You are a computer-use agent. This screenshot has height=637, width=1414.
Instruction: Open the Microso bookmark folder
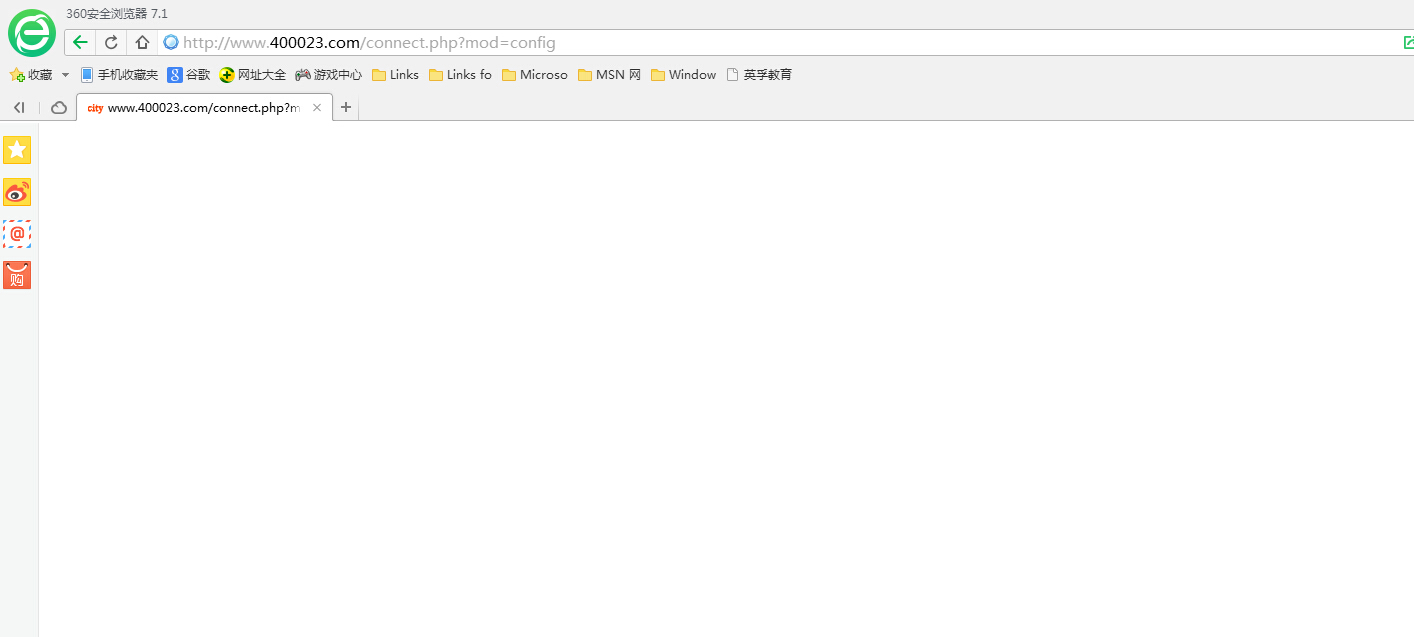tap(534, 75)
